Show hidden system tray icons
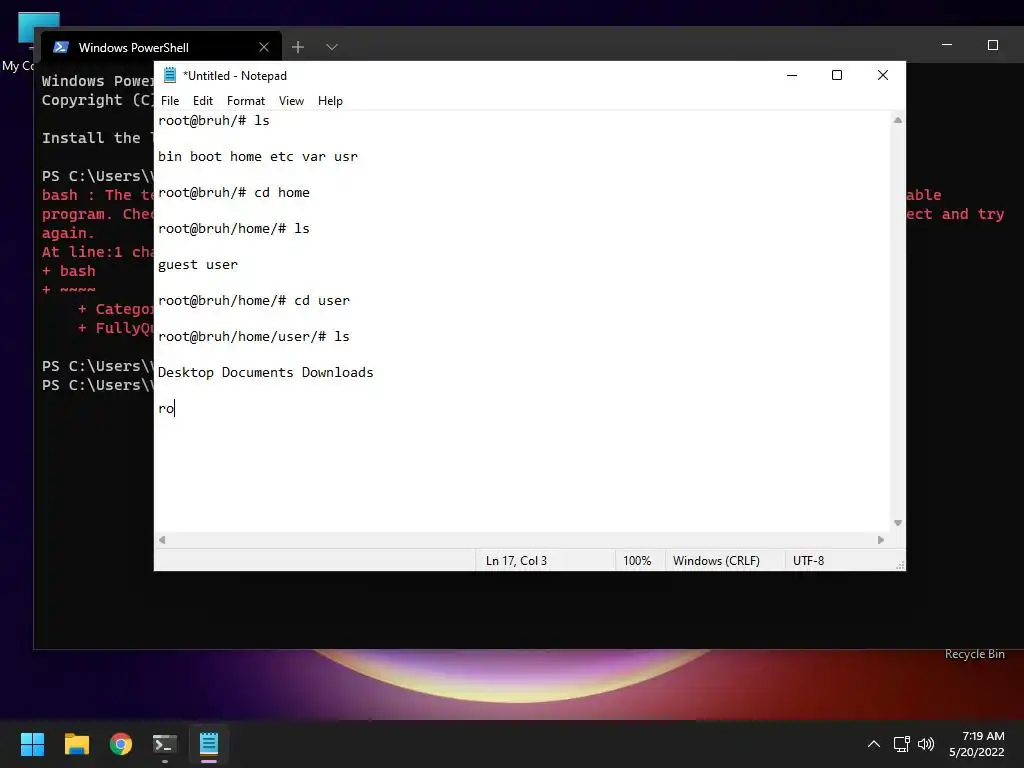Image resolution: width=1024 pixels, height=768 pixels. coord(873,744)
